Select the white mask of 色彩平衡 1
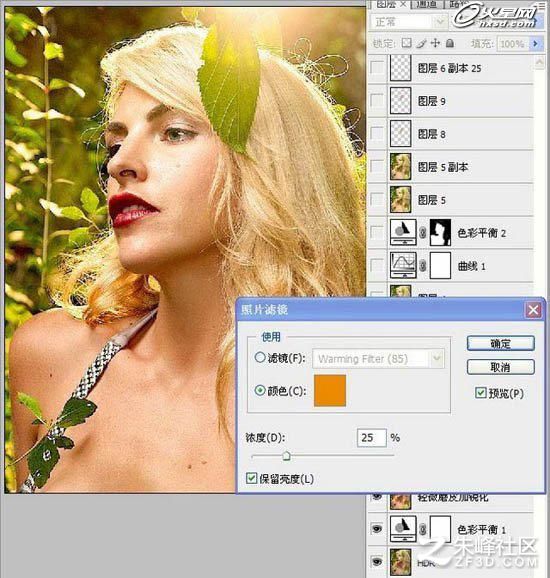Viewport: 550px width, 578px height. pyautogui.click(x=441, y=529)
